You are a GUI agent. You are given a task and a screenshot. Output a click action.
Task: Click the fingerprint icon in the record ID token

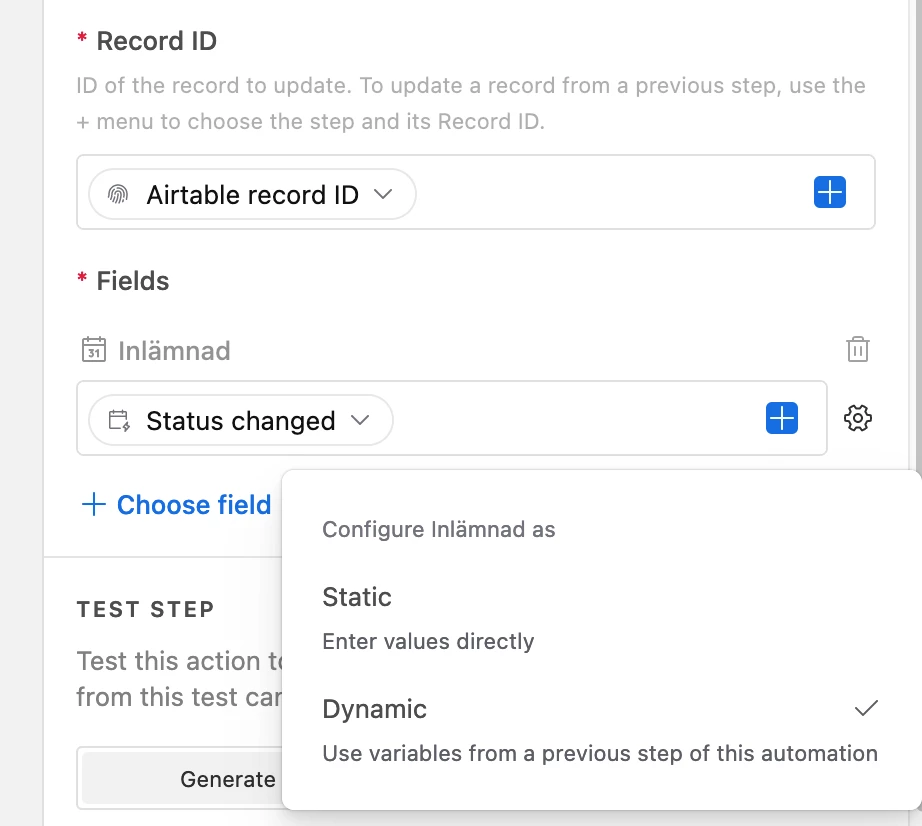coord(118,194)
